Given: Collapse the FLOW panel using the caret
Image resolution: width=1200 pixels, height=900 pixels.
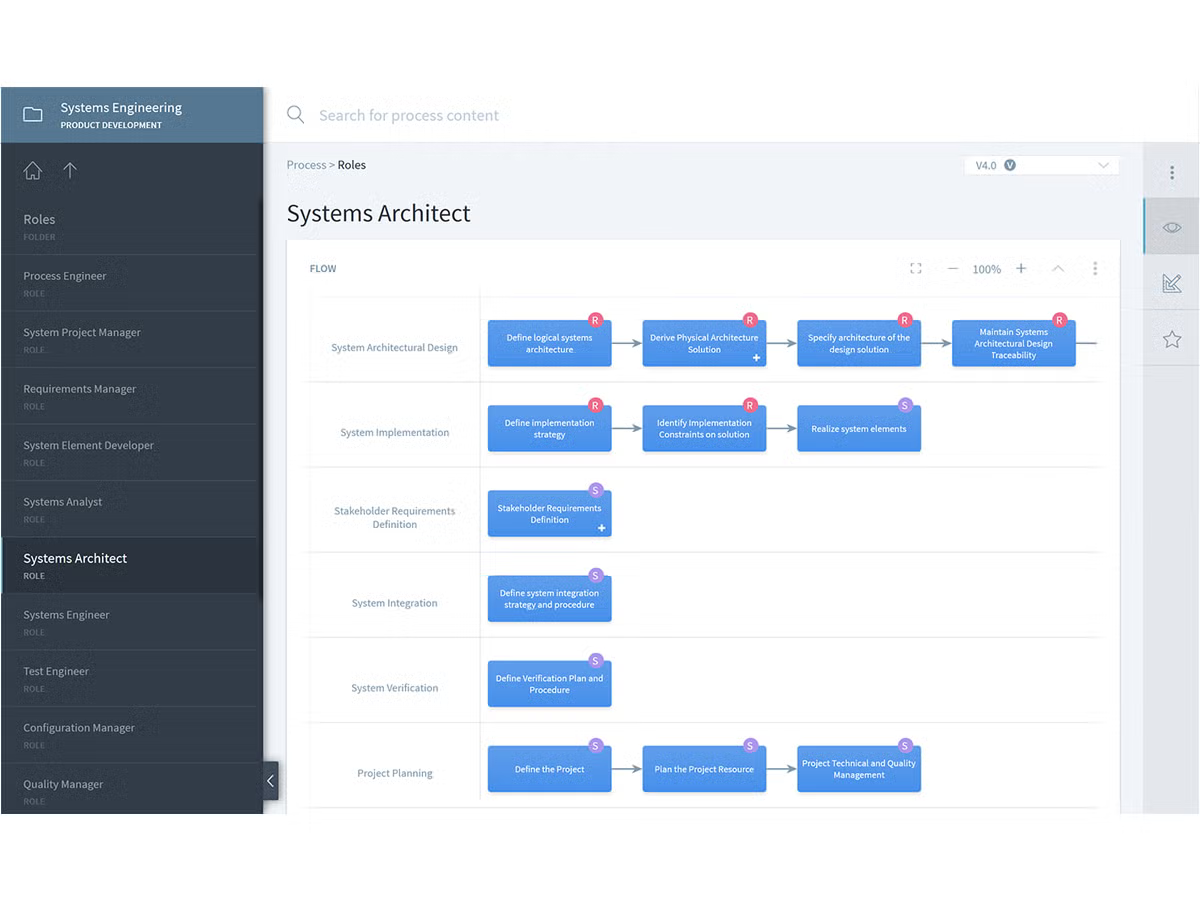Looking at the screenshot, I should 1058,268.
